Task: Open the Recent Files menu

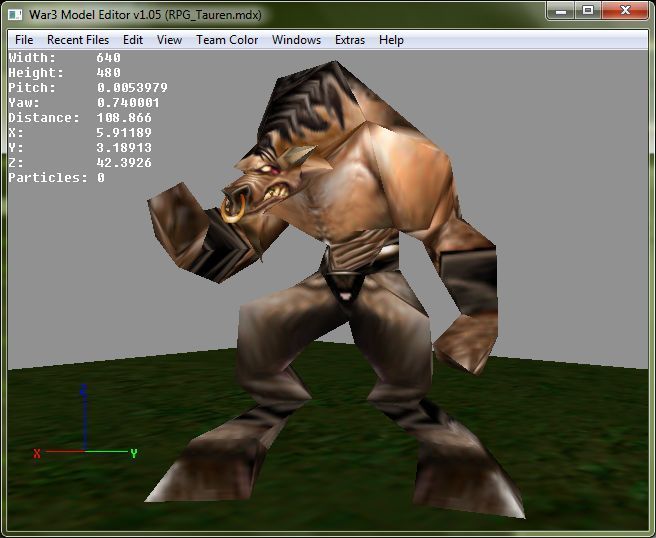Action: pos(78,40)
